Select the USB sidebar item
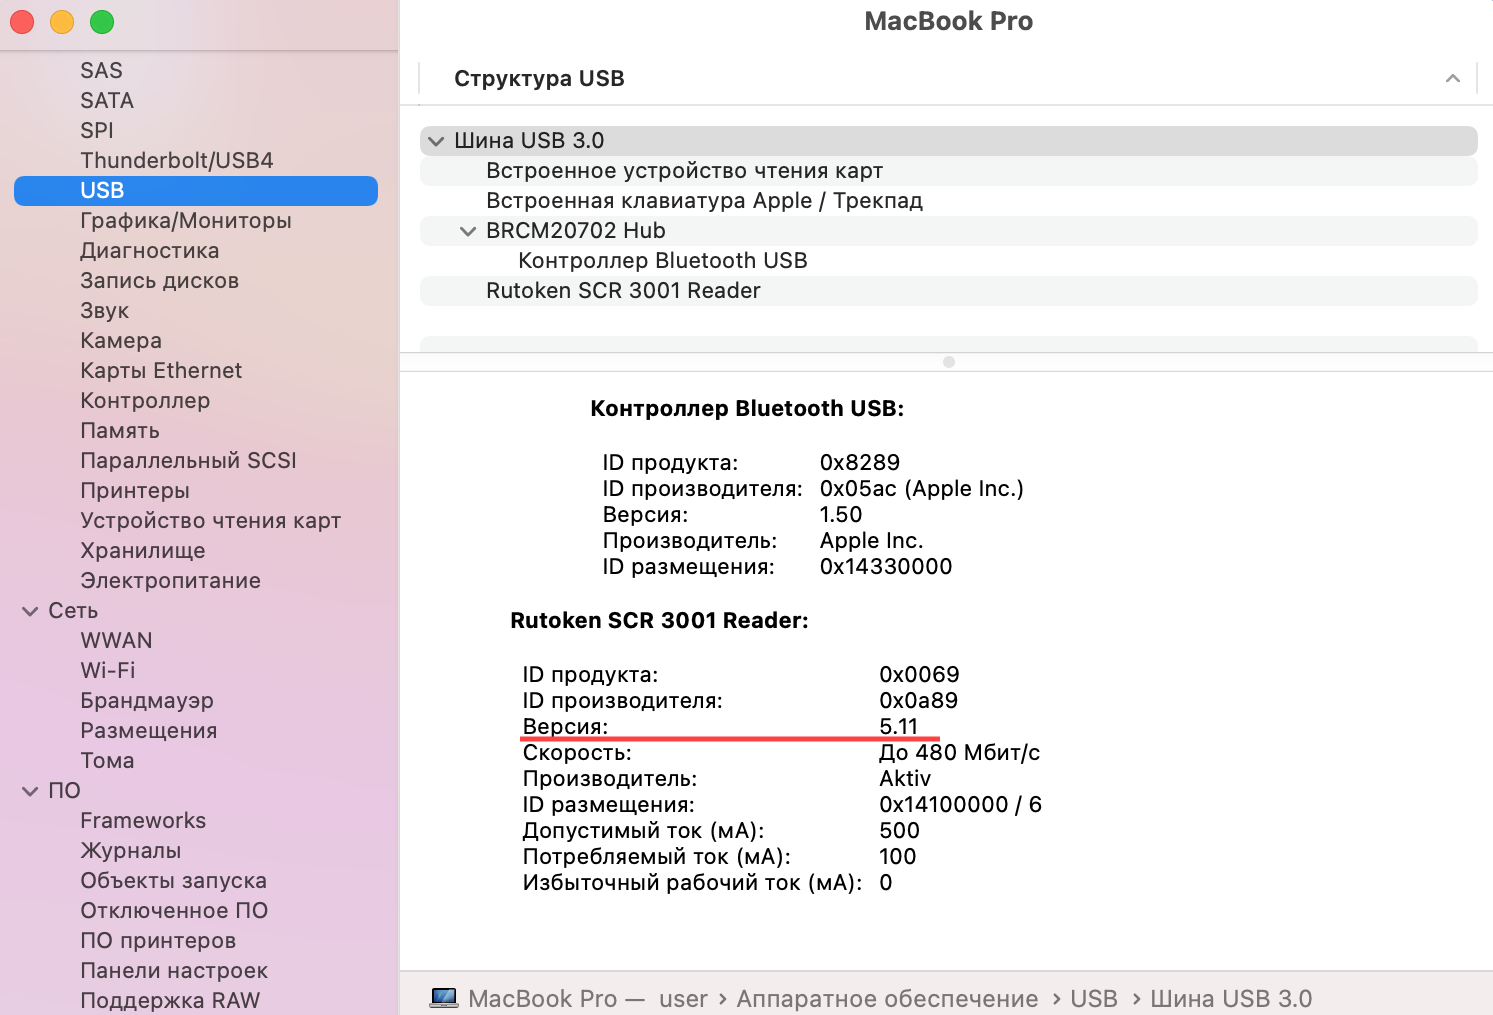This screenshot has width=1493, height=1015. click(196, 190)
